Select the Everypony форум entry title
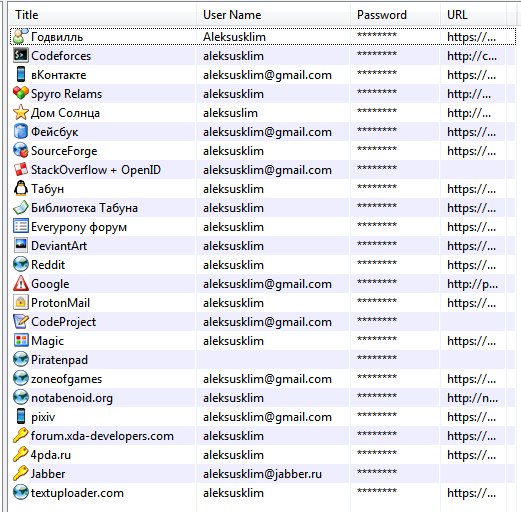521x512 pixels. (x=79, y=227)
